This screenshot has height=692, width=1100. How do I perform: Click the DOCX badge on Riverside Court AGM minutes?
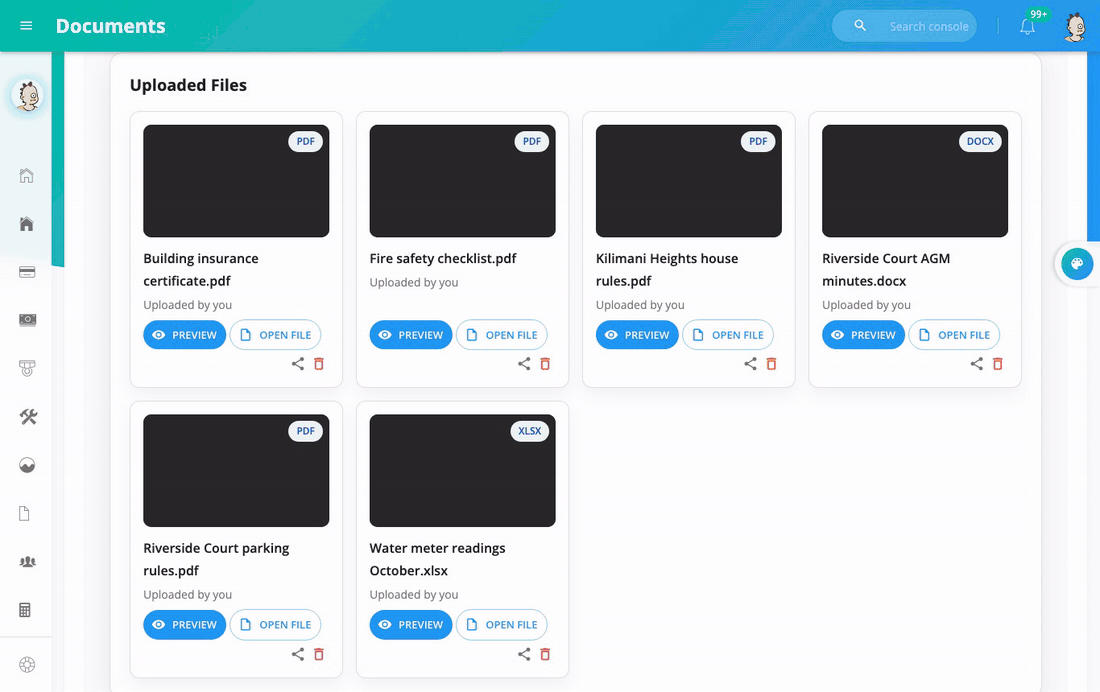tap(980, 141)
